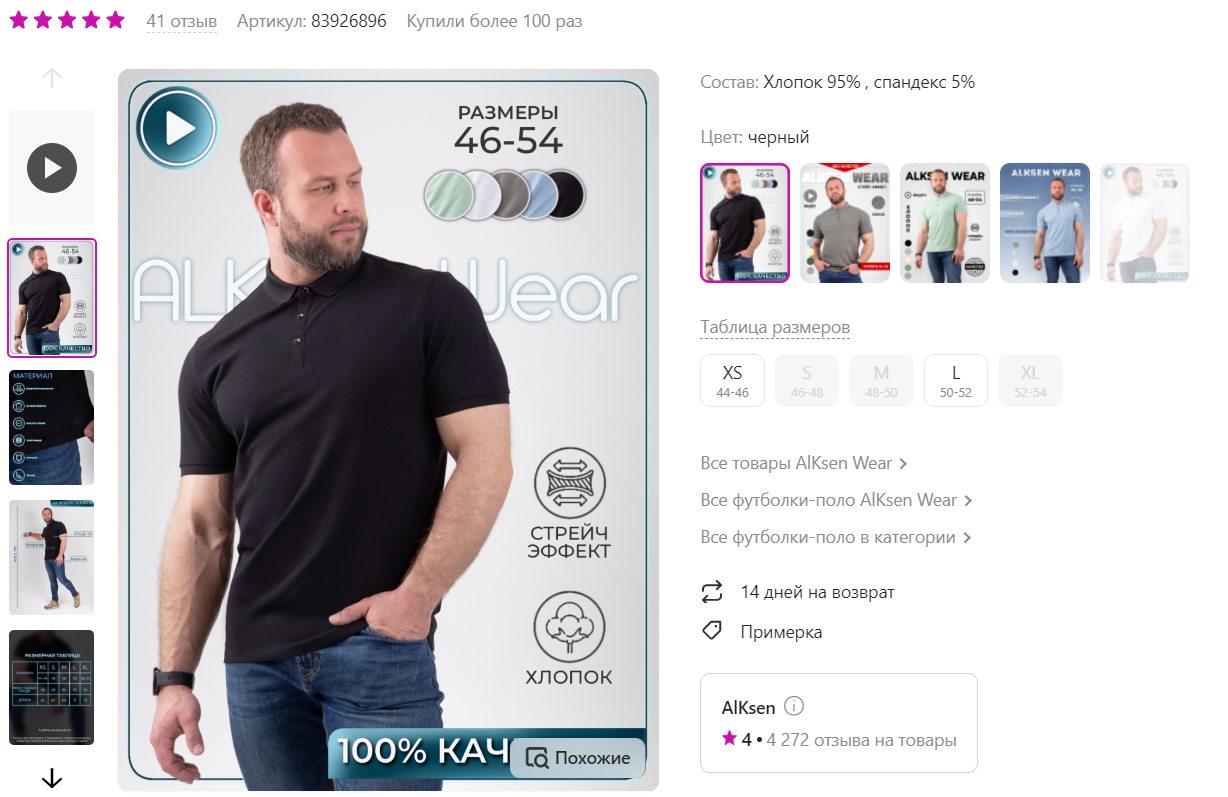
Task: Expand Все футболки-поло AlKsen Wear chevron
Action: (x=968, y=501)
